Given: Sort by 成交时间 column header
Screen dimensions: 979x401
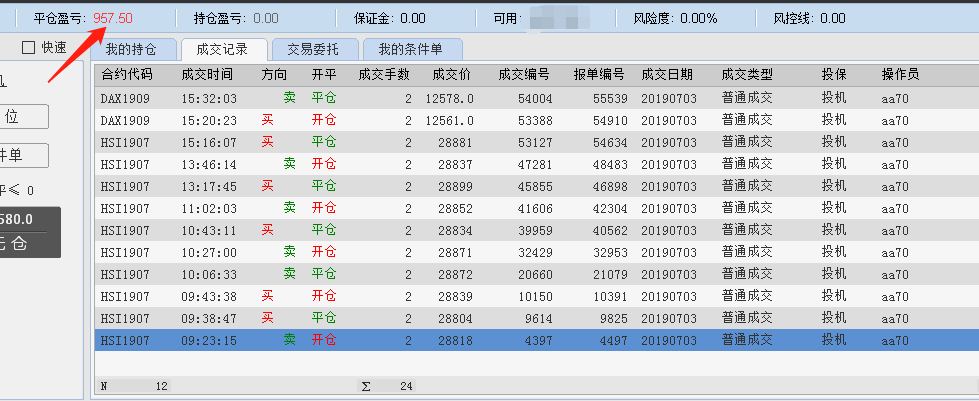Looking at the screenshot, I should tap(207, 75).
